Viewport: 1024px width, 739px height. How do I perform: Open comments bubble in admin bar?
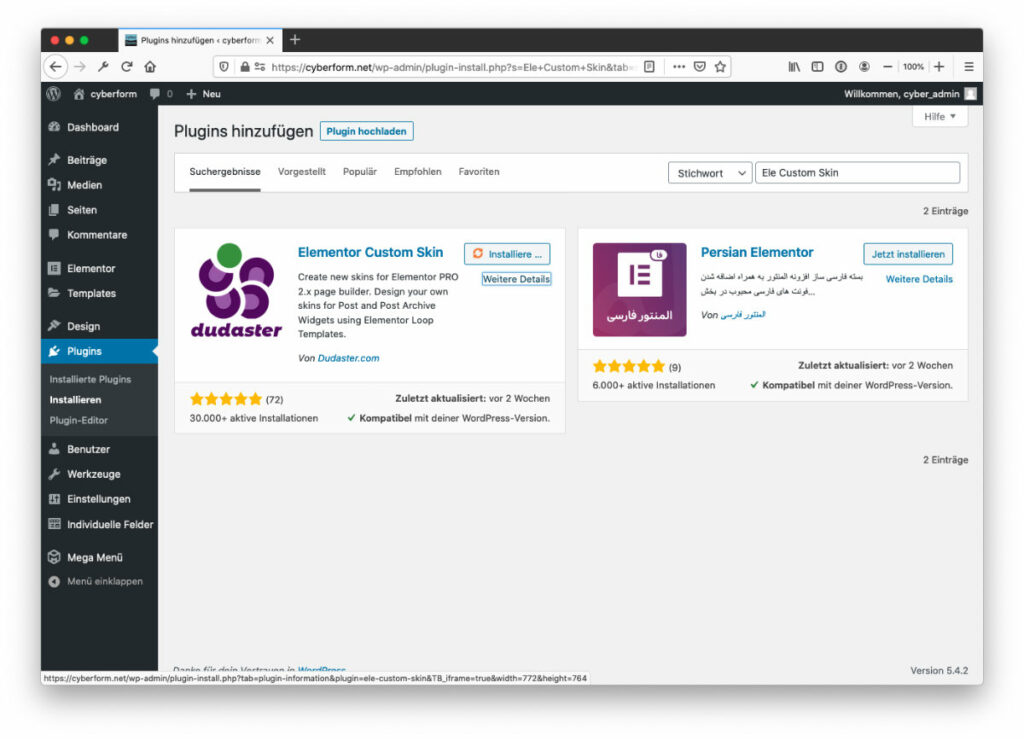click(154, 94)
